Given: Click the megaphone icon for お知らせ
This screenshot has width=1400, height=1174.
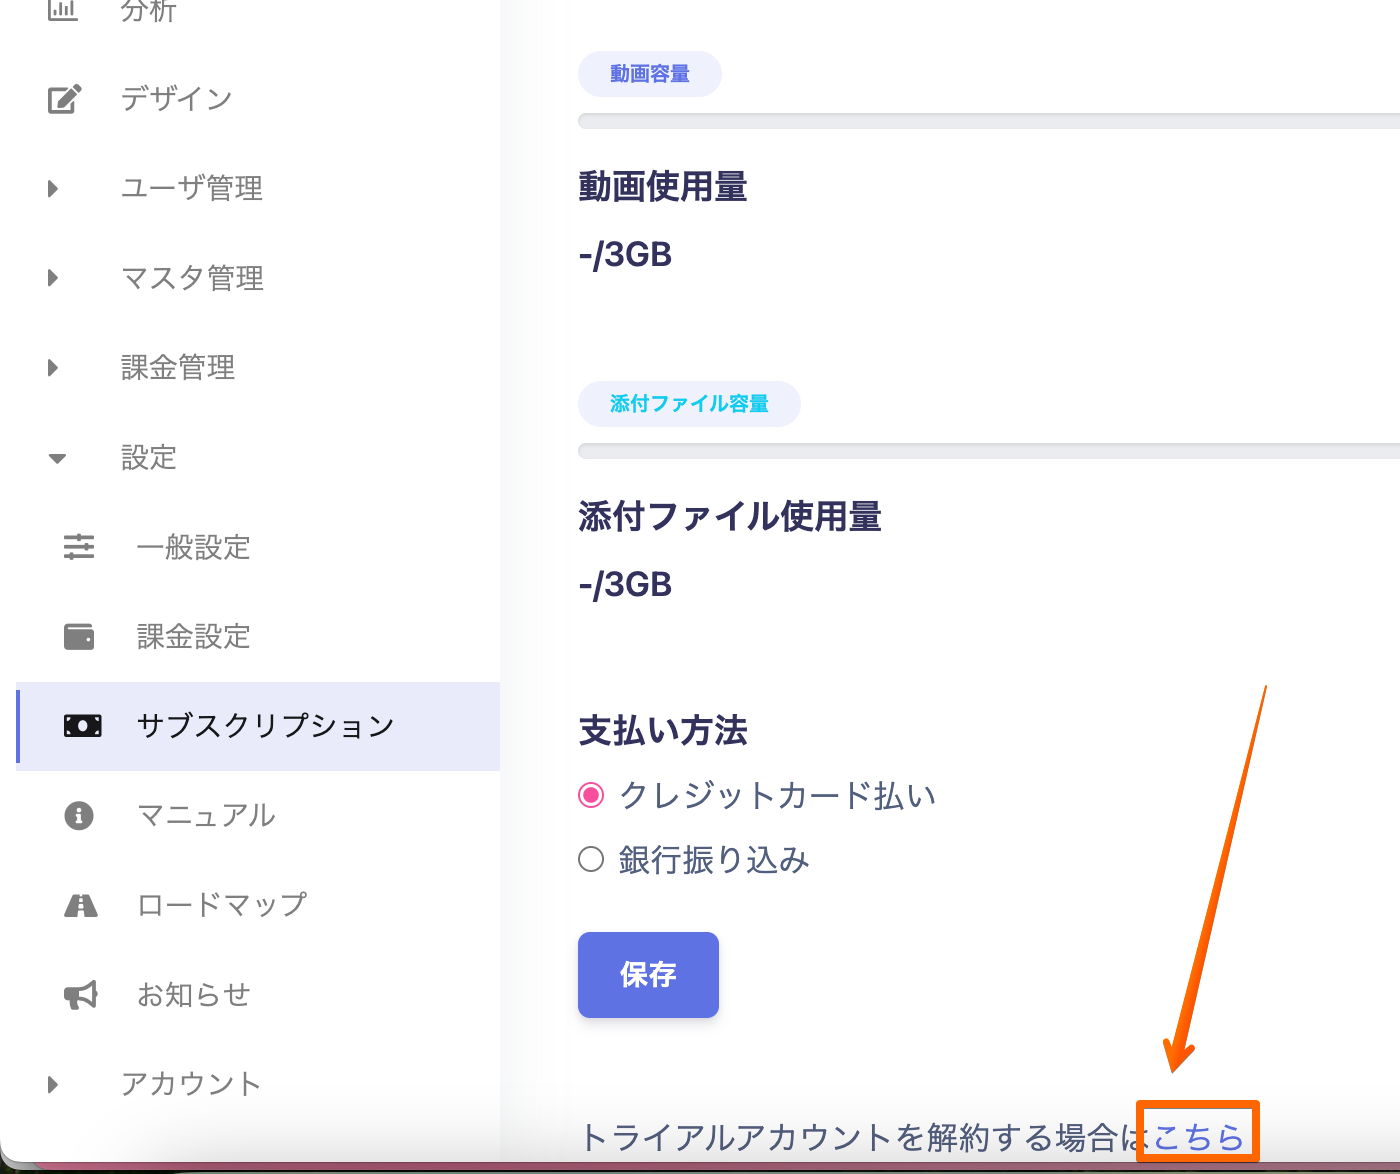Looking at the screenshot, I should coord(80,995).
